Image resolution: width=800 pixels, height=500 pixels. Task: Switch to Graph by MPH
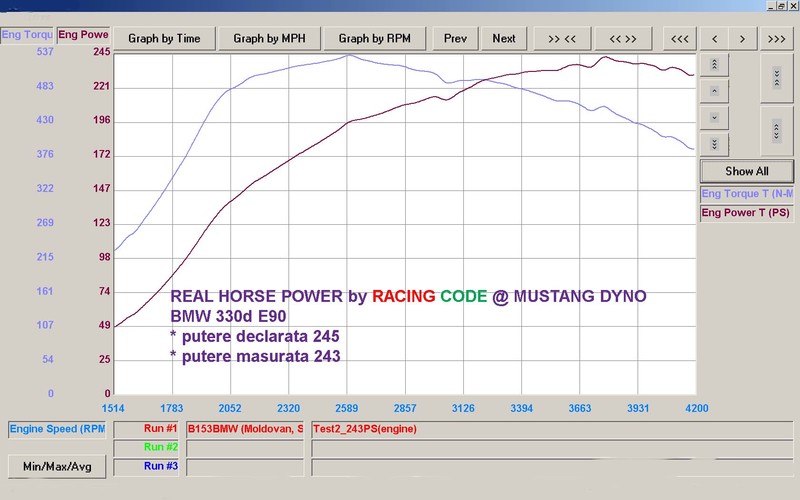point(269,39)
